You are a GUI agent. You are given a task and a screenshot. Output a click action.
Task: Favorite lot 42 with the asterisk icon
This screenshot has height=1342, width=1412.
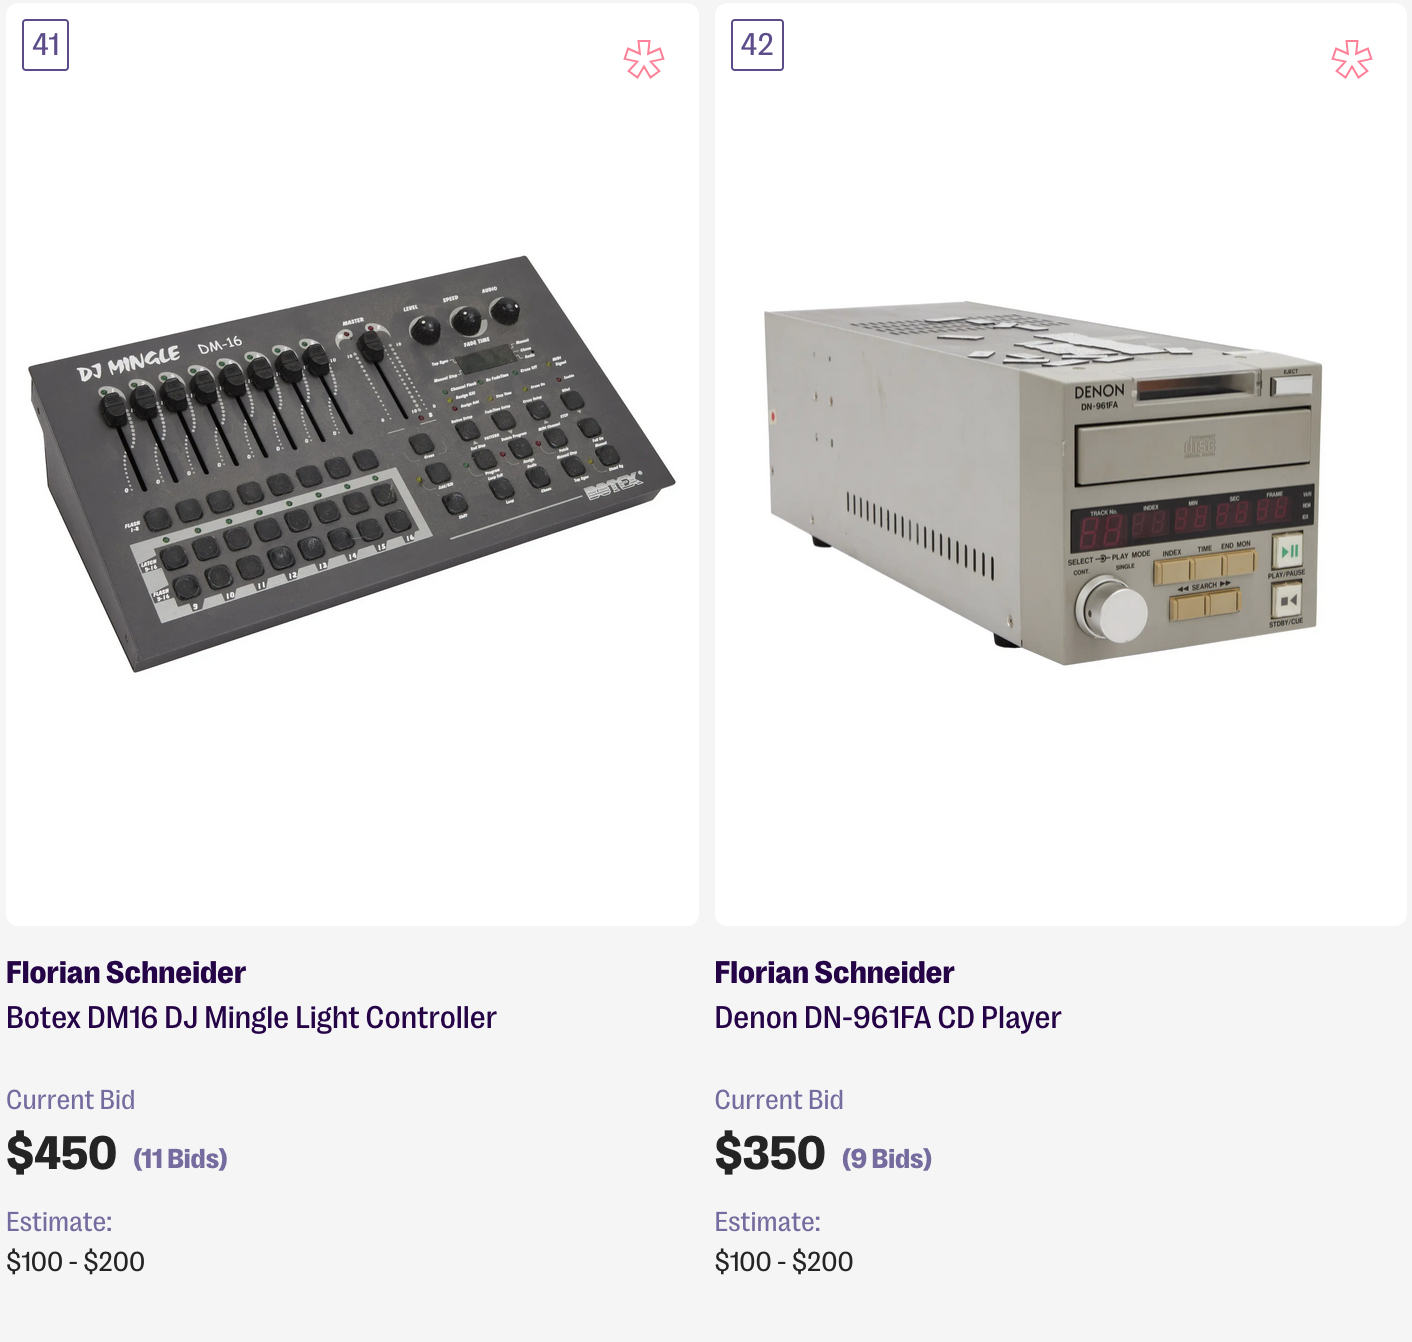pyautogui.click(x=1352, y=60)
